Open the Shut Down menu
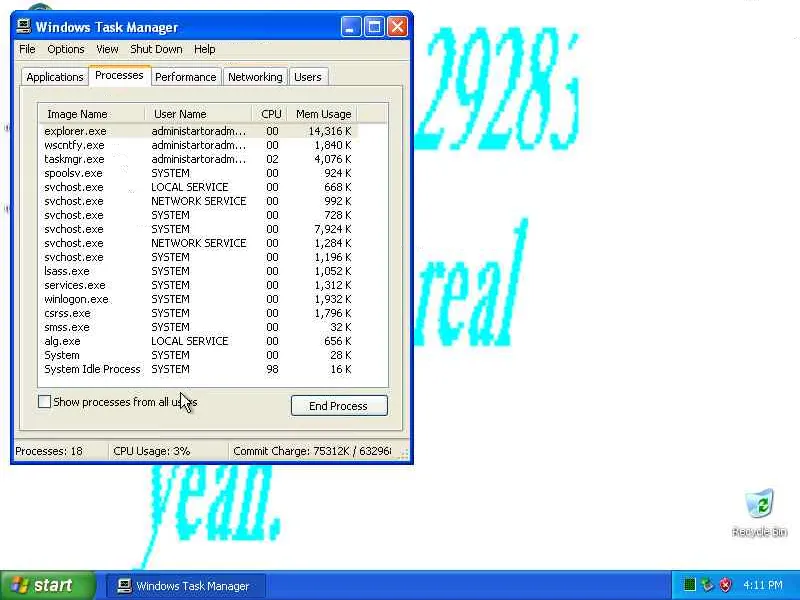 (156, 49)
